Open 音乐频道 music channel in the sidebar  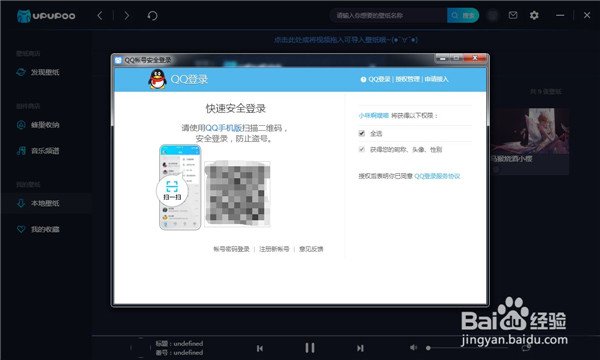click(x=46, y=151)
